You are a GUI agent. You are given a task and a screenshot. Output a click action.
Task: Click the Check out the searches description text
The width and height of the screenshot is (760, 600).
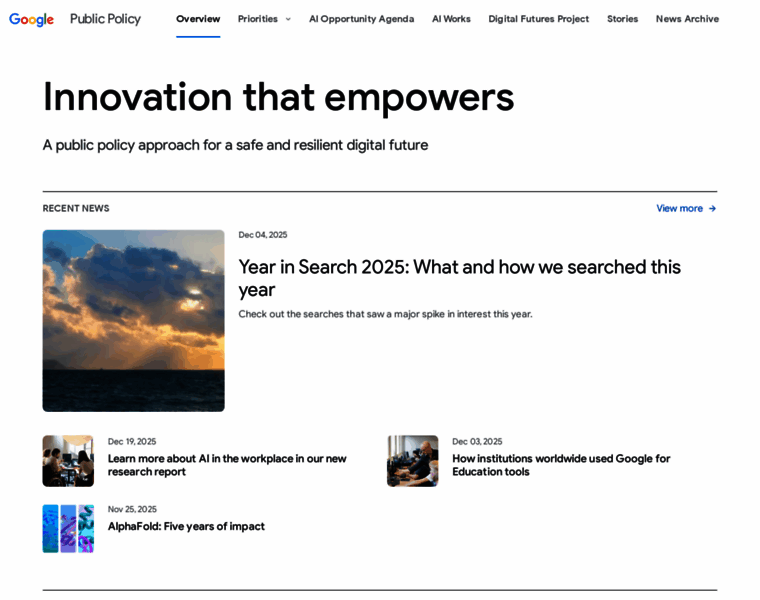(x=385, y=314)
